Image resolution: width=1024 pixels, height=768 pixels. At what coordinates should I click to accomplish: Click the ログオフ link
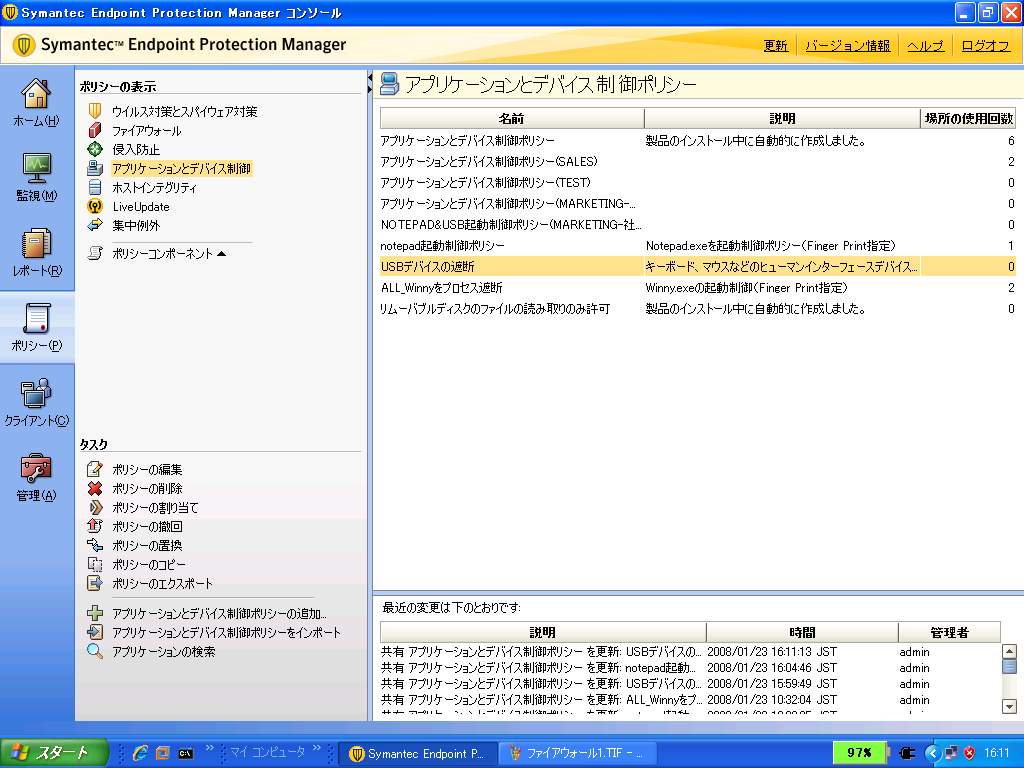985,46
